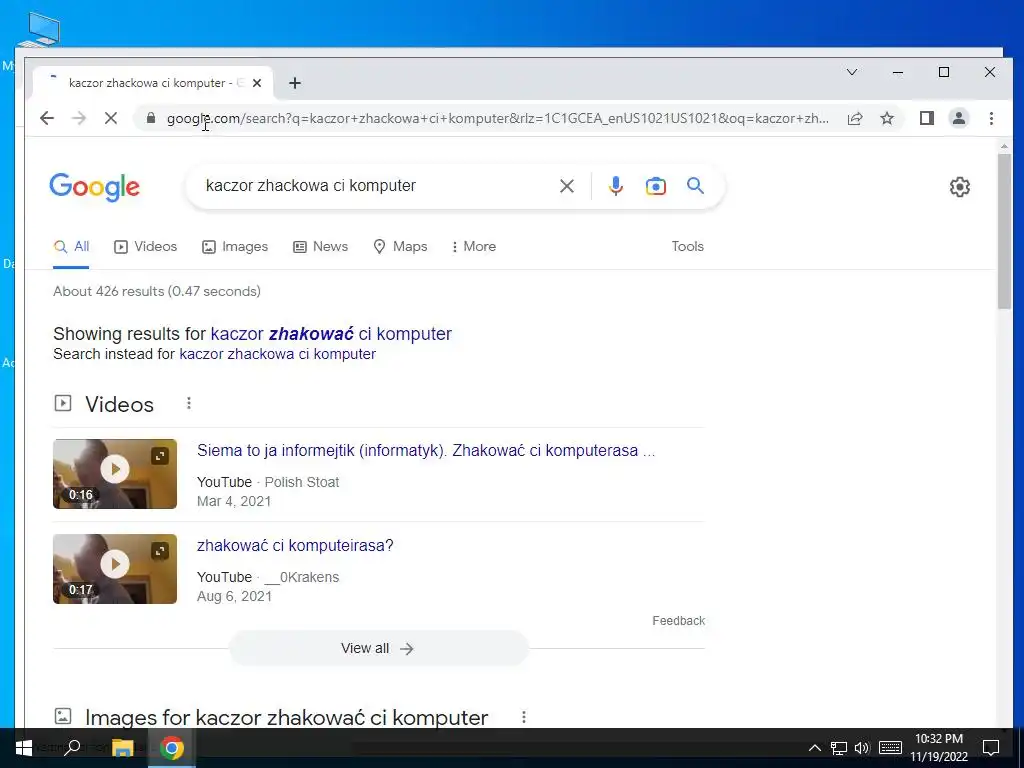
Task: Open File Explorer from taskbar
Action: click(123, 748)
